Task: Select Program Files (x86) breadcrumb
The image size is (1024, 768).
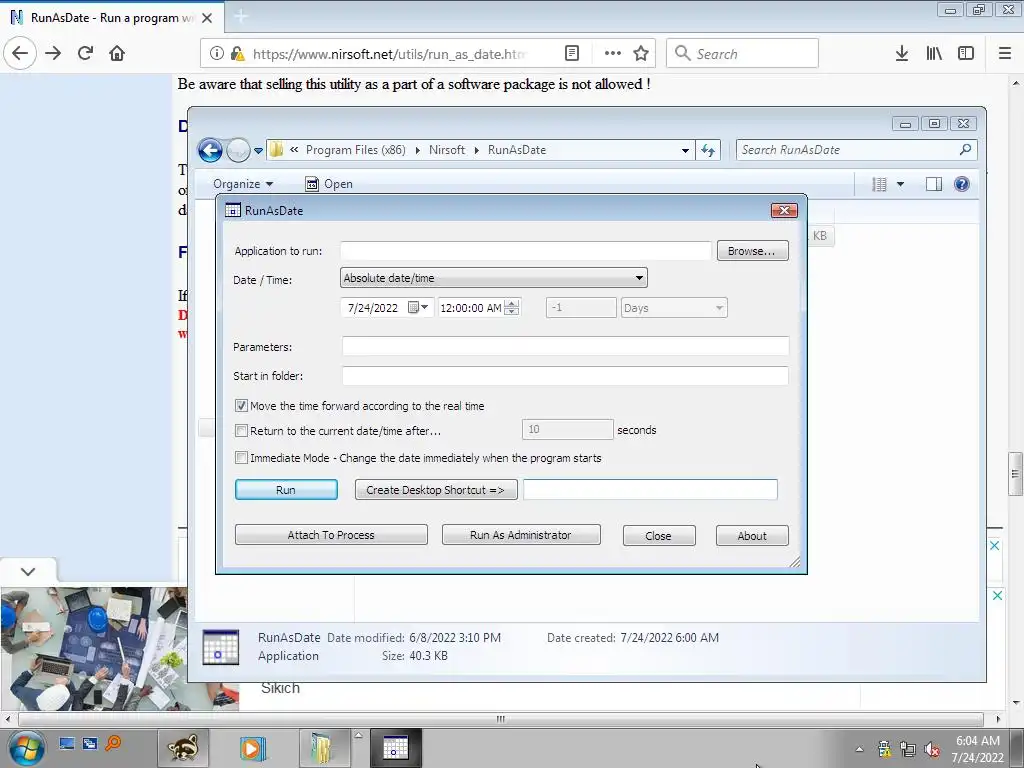Action: [x=355, y=150]
